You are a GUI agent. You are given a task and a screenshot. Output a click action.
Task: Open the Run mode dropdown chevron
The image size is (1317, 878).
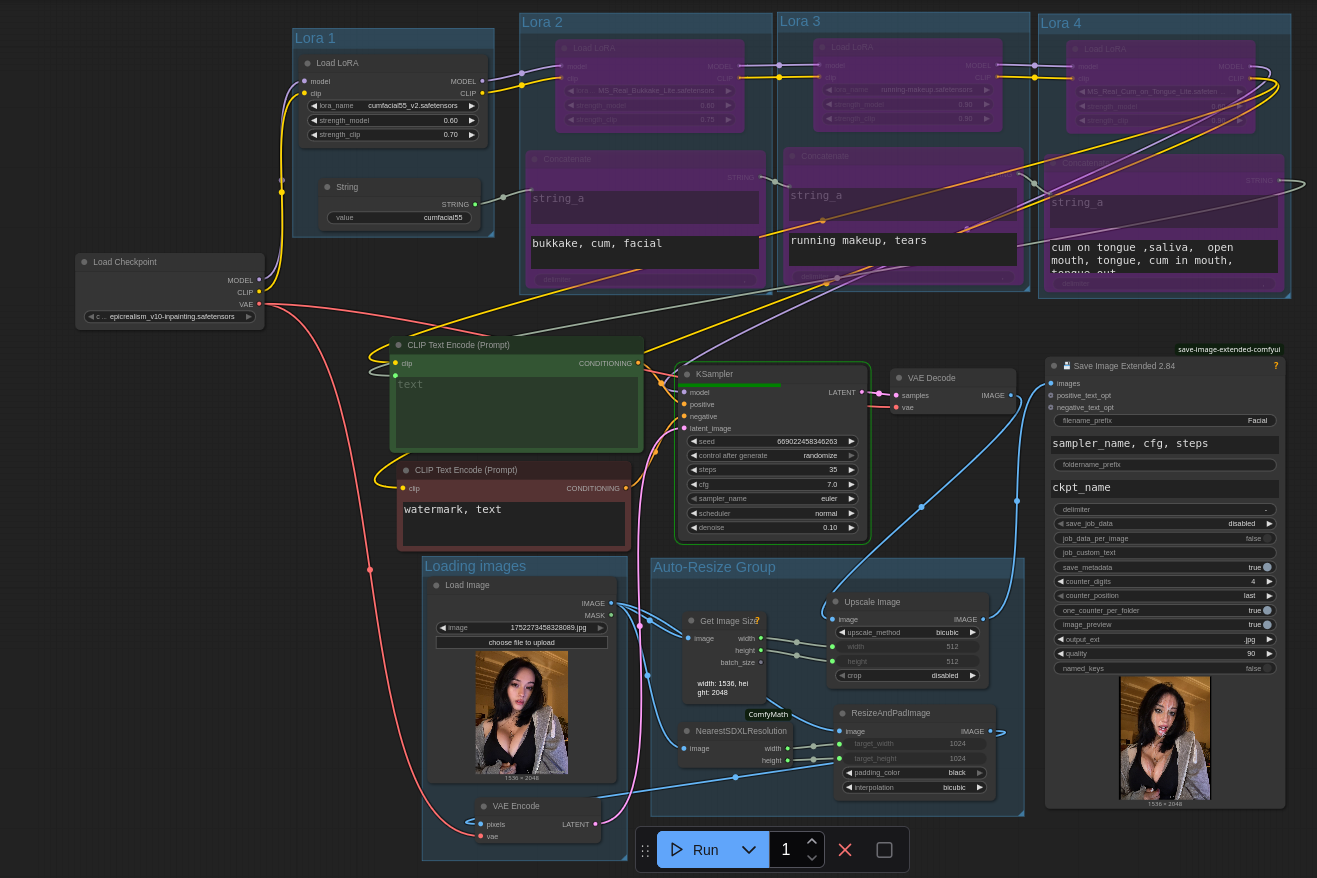click(x=748, y=849)
